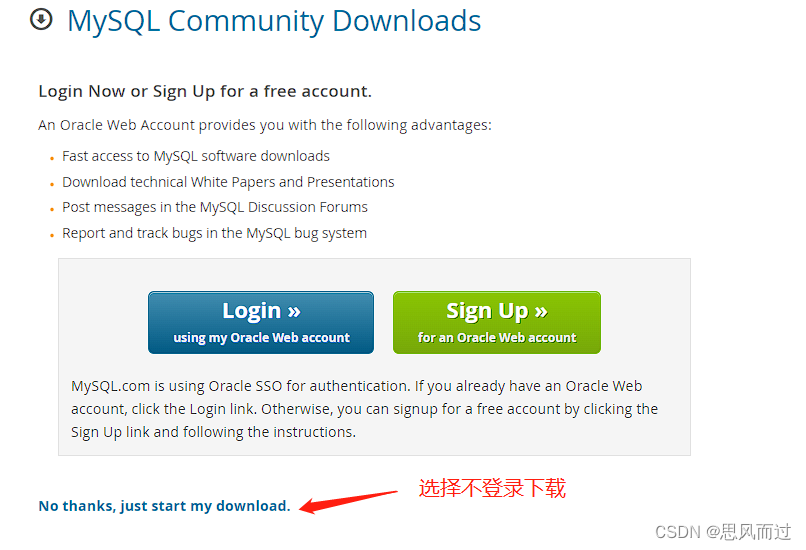Sign Up for an Oracle Web account

tap(497, 322)
